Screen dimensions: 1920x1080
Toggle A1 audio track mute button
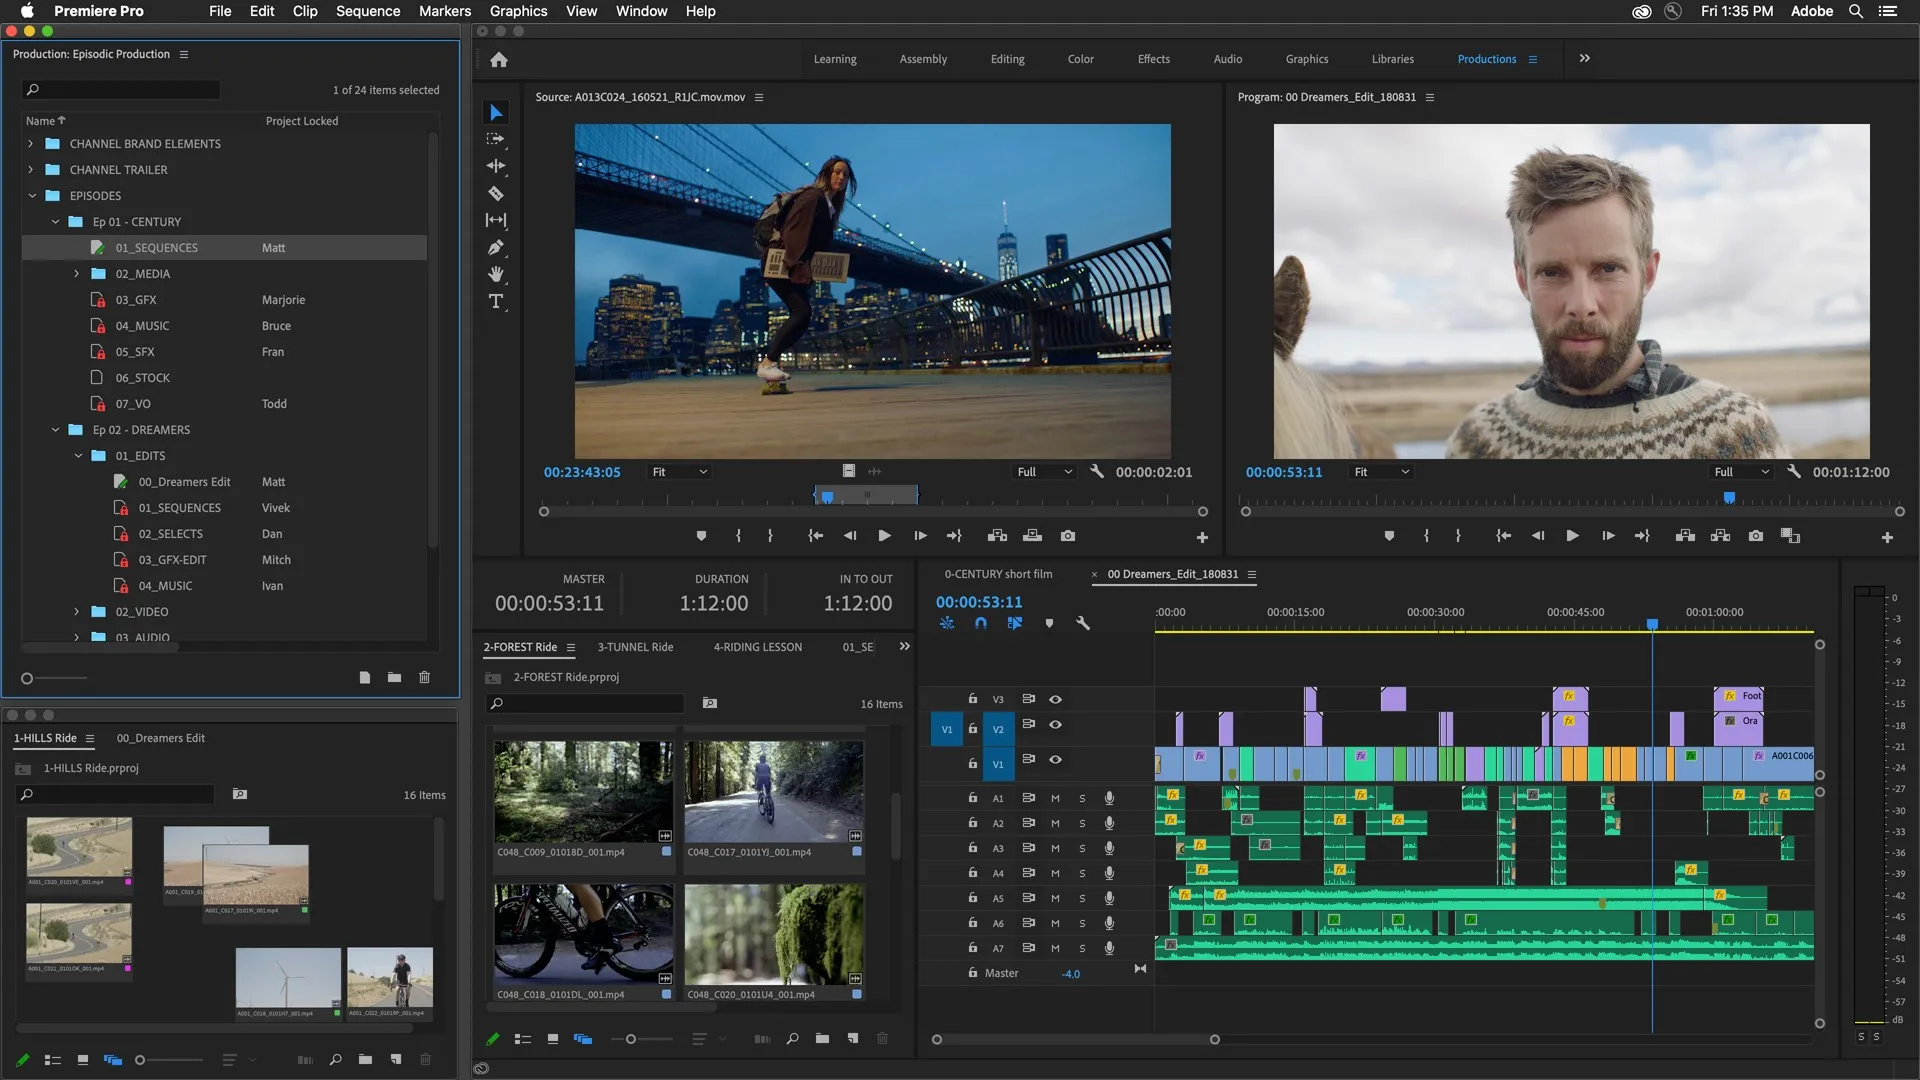[x=1054, y=798]
